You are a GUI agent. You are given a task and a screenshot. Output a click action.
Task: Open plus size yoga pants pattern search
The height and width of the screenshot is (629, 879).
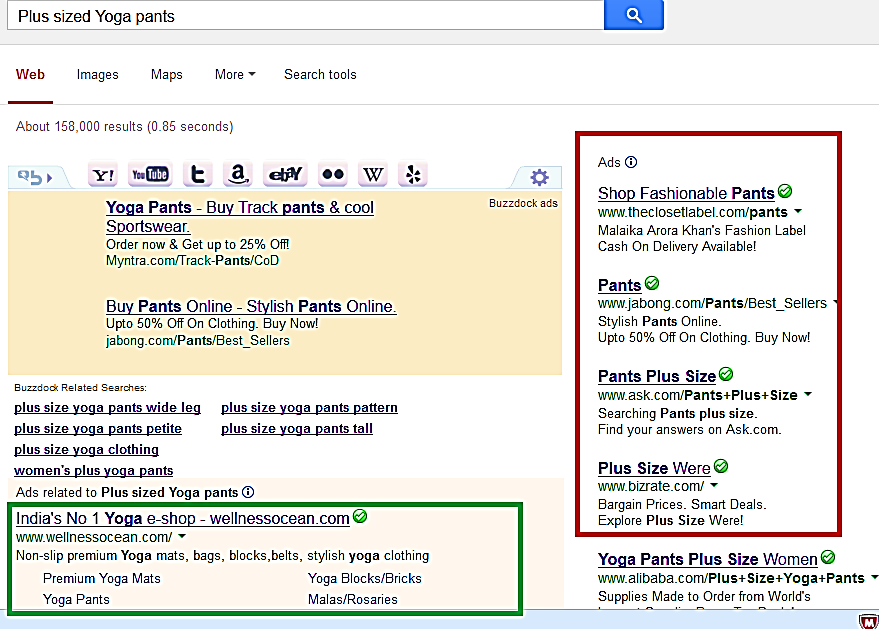coord(309,408)
